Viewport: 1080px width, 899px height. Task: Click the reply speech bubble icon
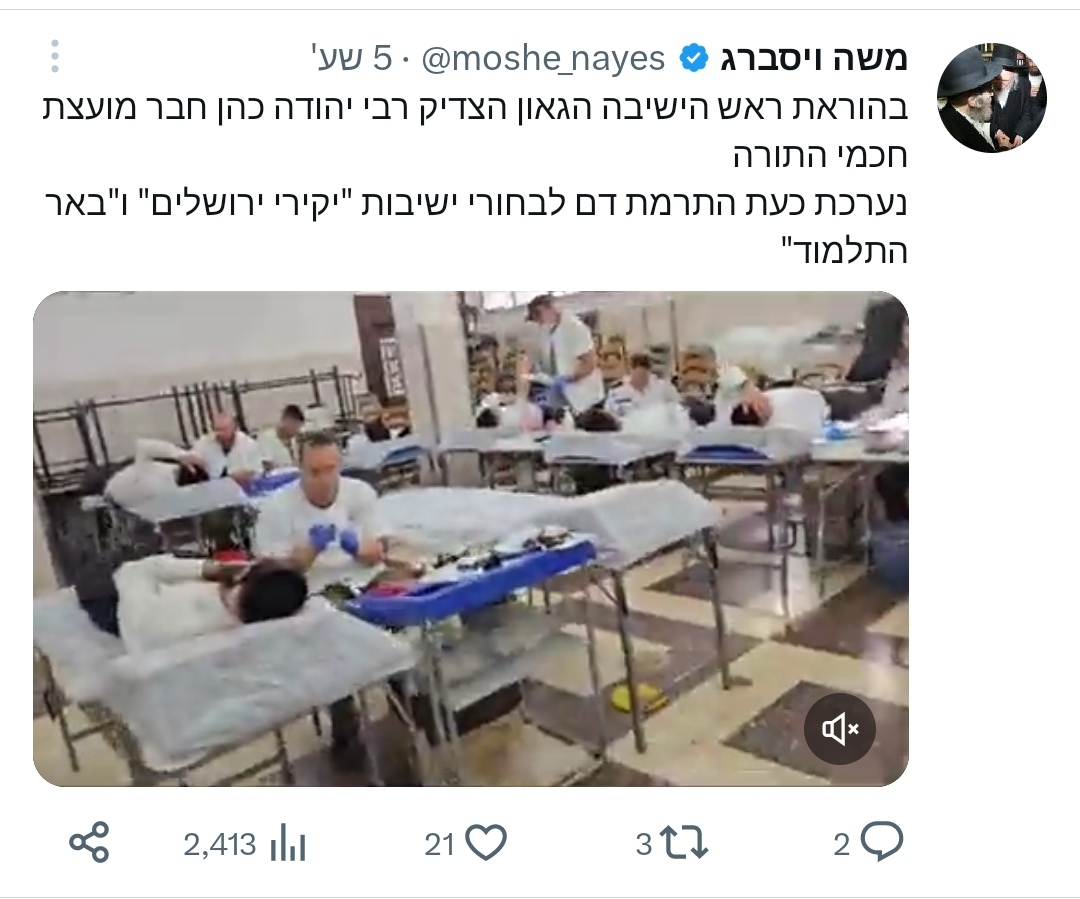[x=882, y=843]
